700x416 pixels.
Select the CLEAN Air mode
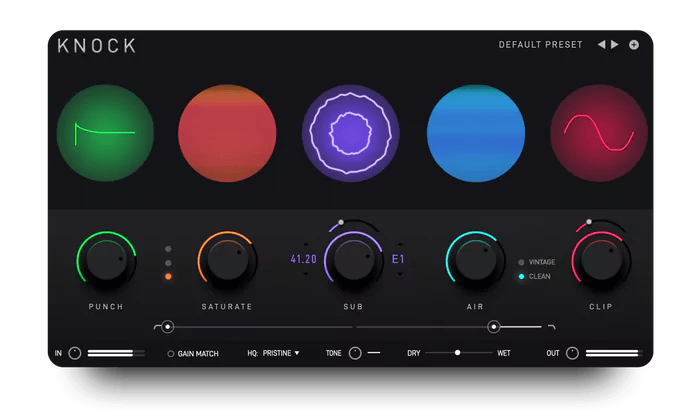pyautogui.click(x=534, y=276)
